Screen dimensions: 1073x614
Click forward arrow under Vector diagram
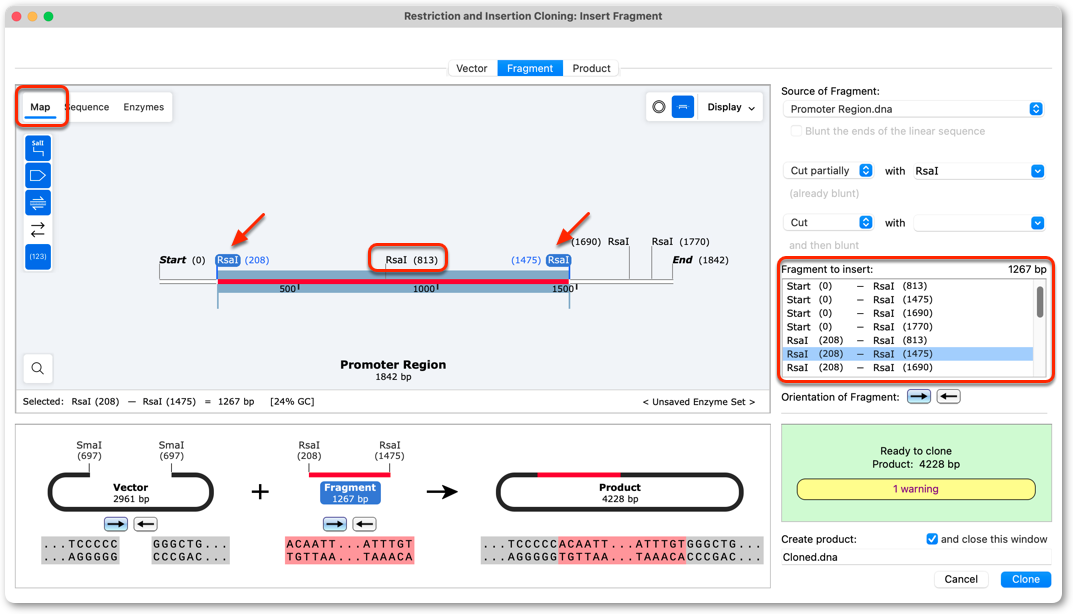116,524
